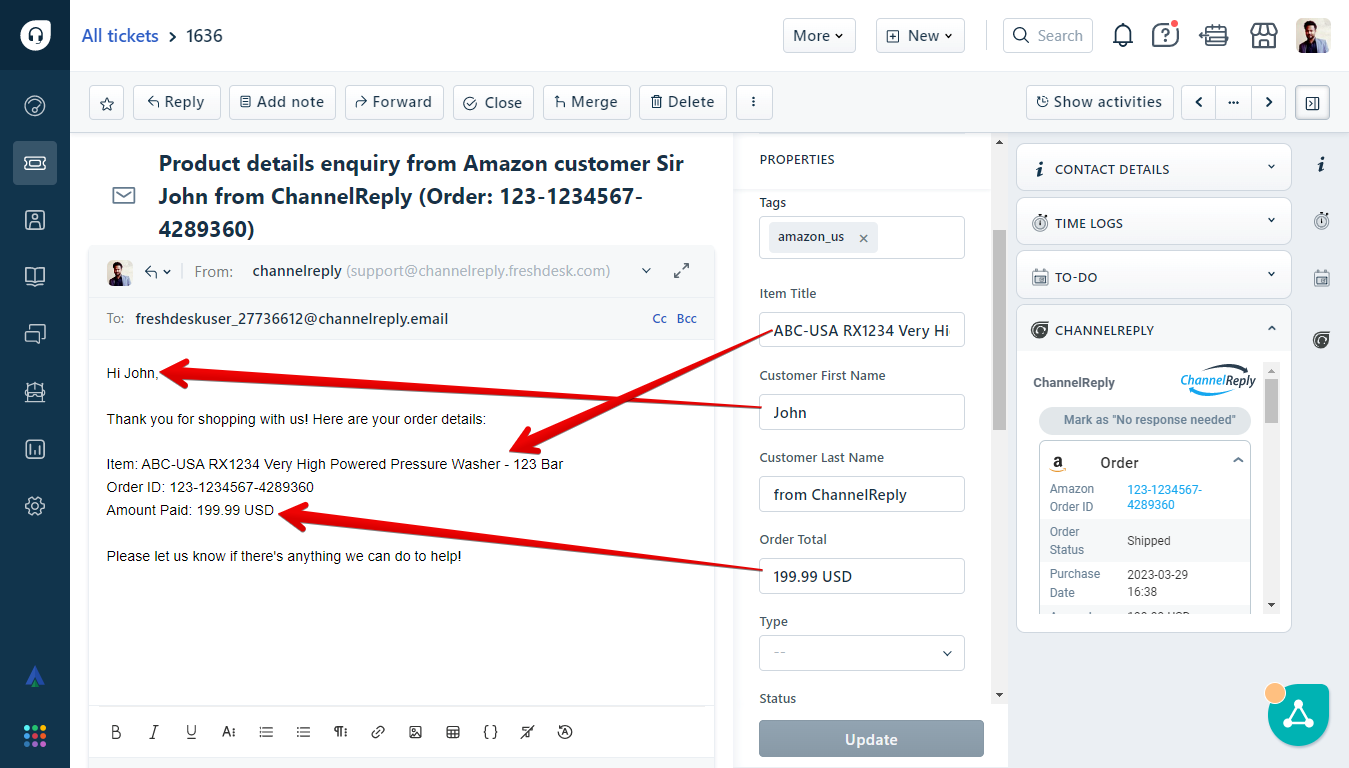
Task: Show activities for this ticket
Action: (x=1099, y=102)
